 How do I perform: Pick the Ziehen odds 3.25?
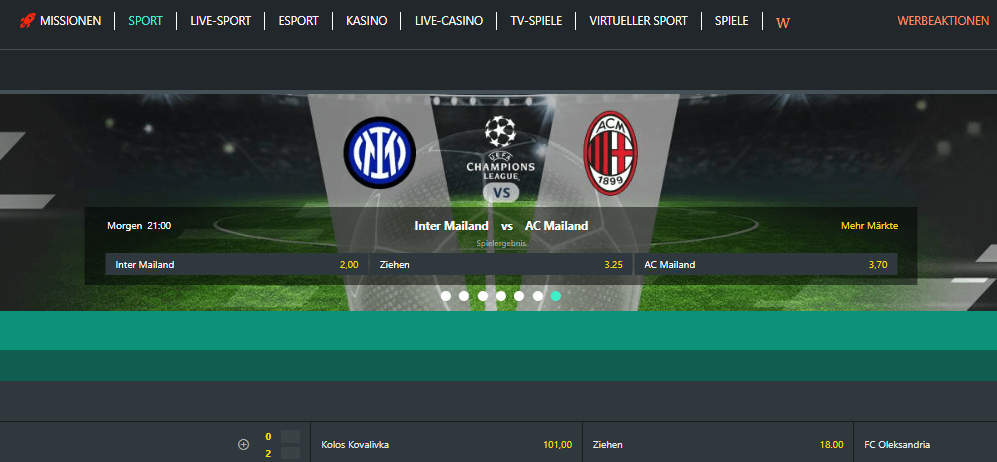click(x=501, y=264)
